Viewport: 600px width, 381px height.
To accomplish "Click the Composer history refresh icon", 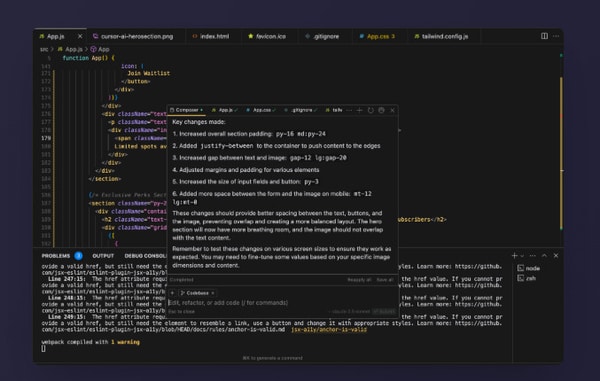I will click(x=370, y=110).
